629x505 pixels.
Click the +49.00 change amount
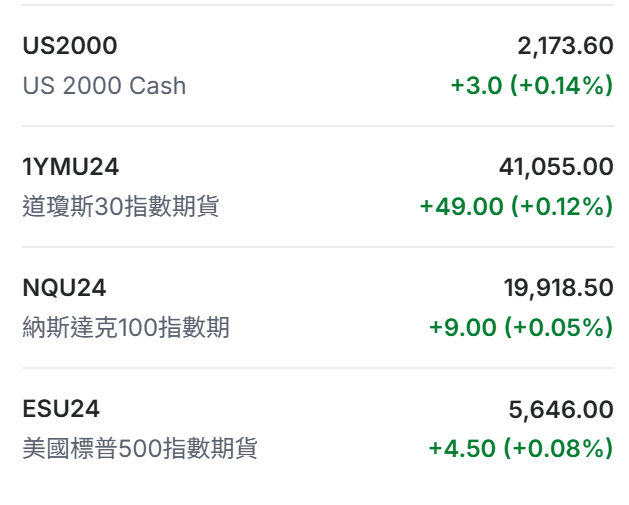[x=462, y=207]
